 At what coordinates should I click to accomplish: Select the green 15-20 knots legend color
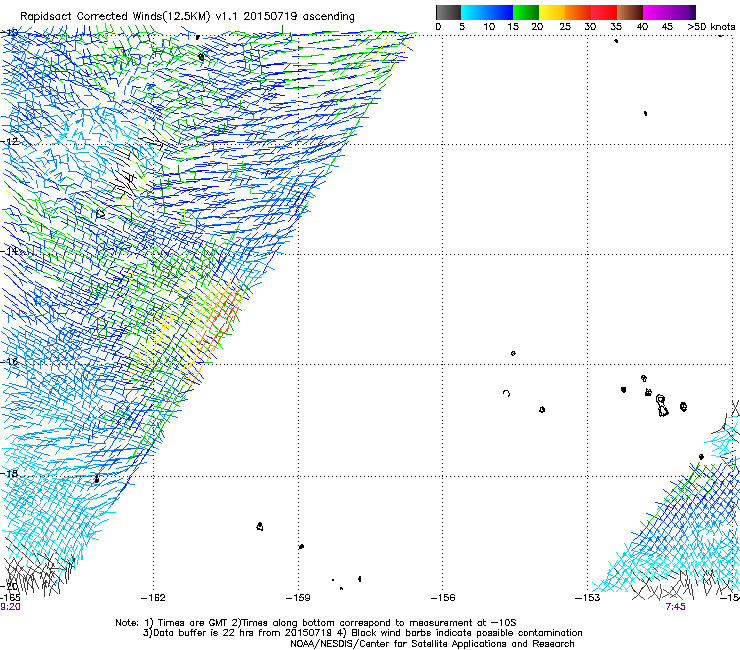526,12
